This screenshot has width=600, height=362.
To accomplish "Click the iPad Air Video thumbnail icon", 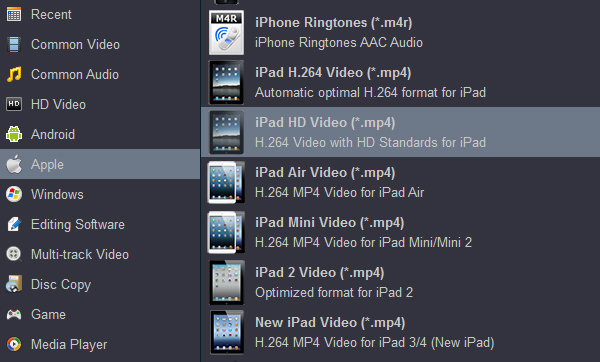I will (226, 182).
